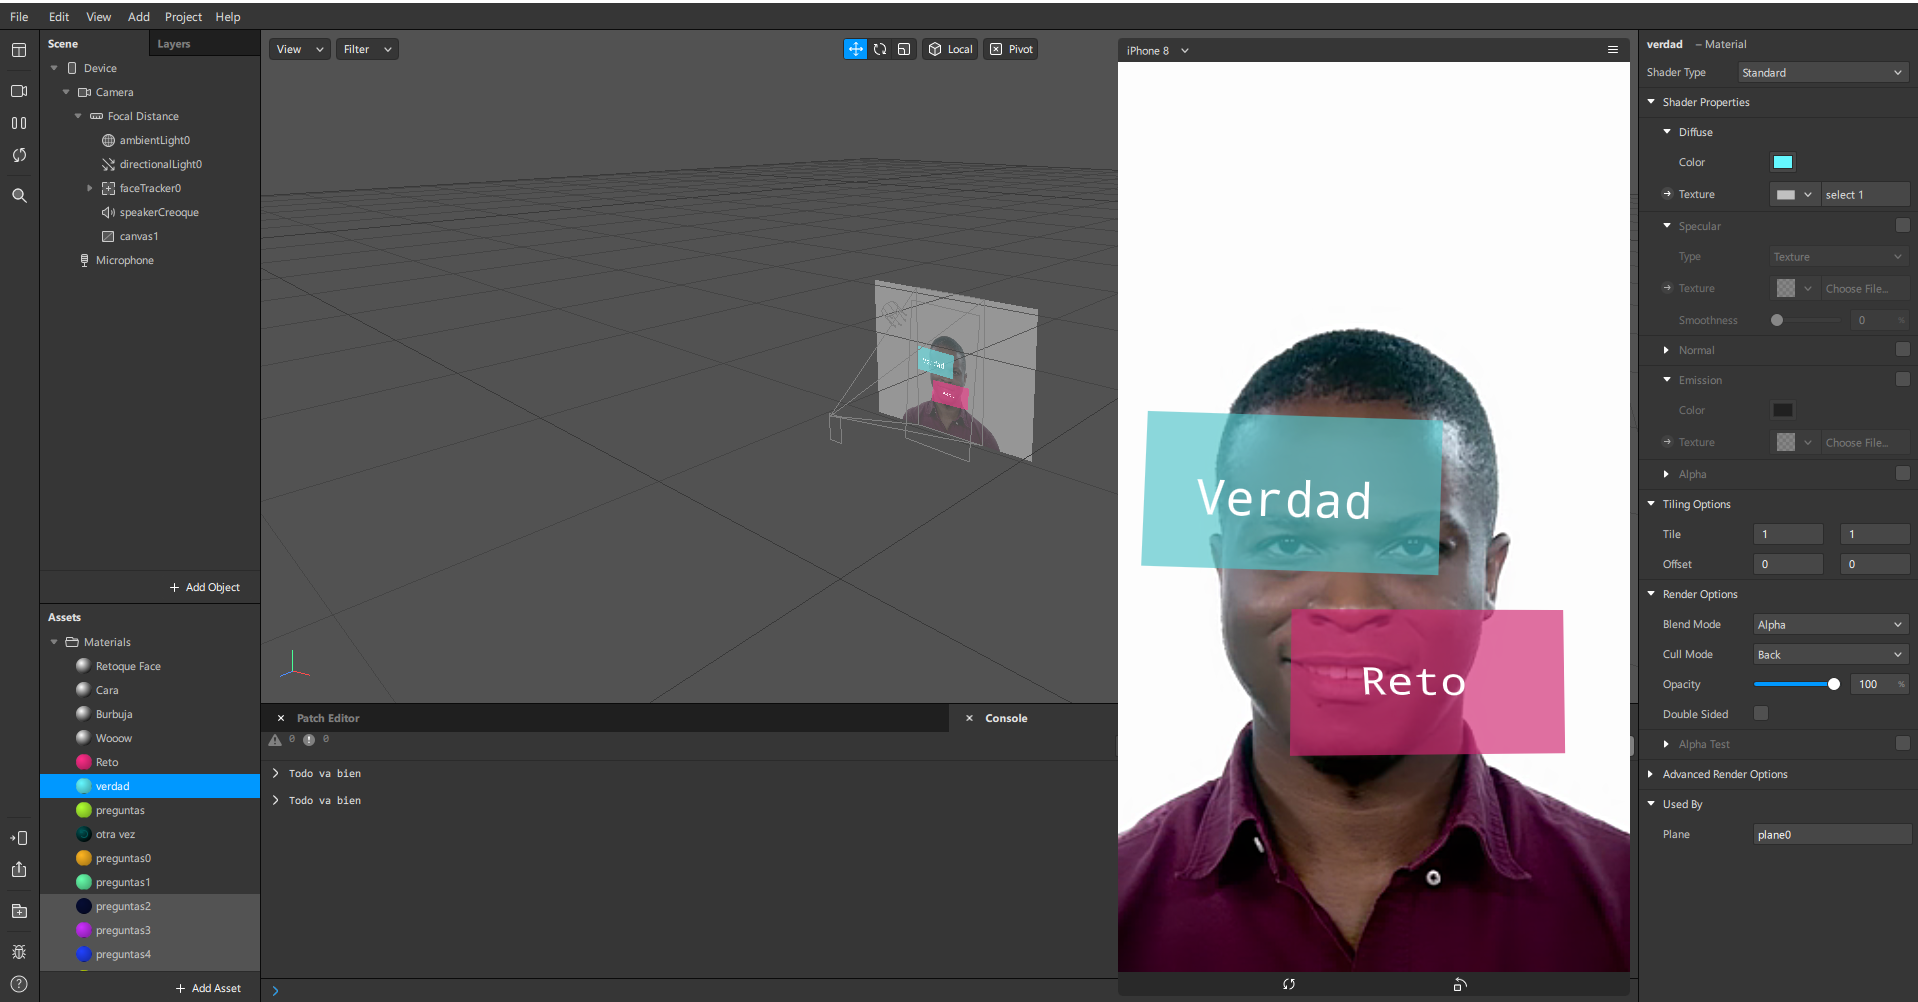
Task: Click the Add Asset button
Action: tap(208, 988)
